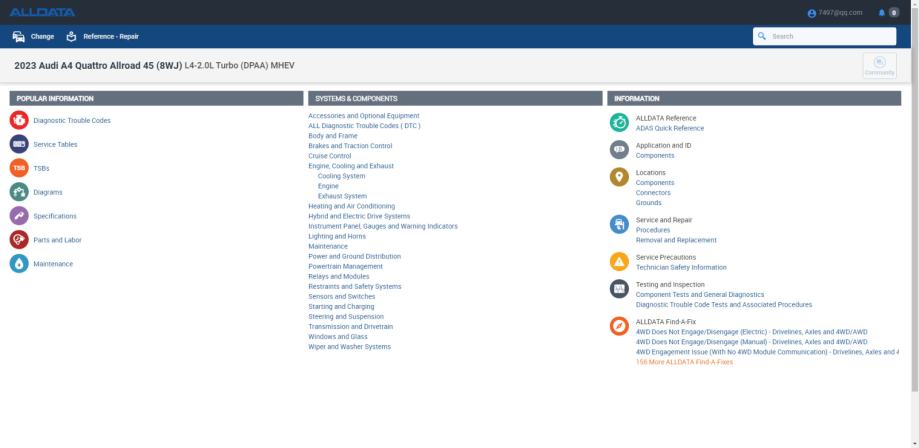Open Cruise Control system
The image size is (919, 448).
point(329,156)
